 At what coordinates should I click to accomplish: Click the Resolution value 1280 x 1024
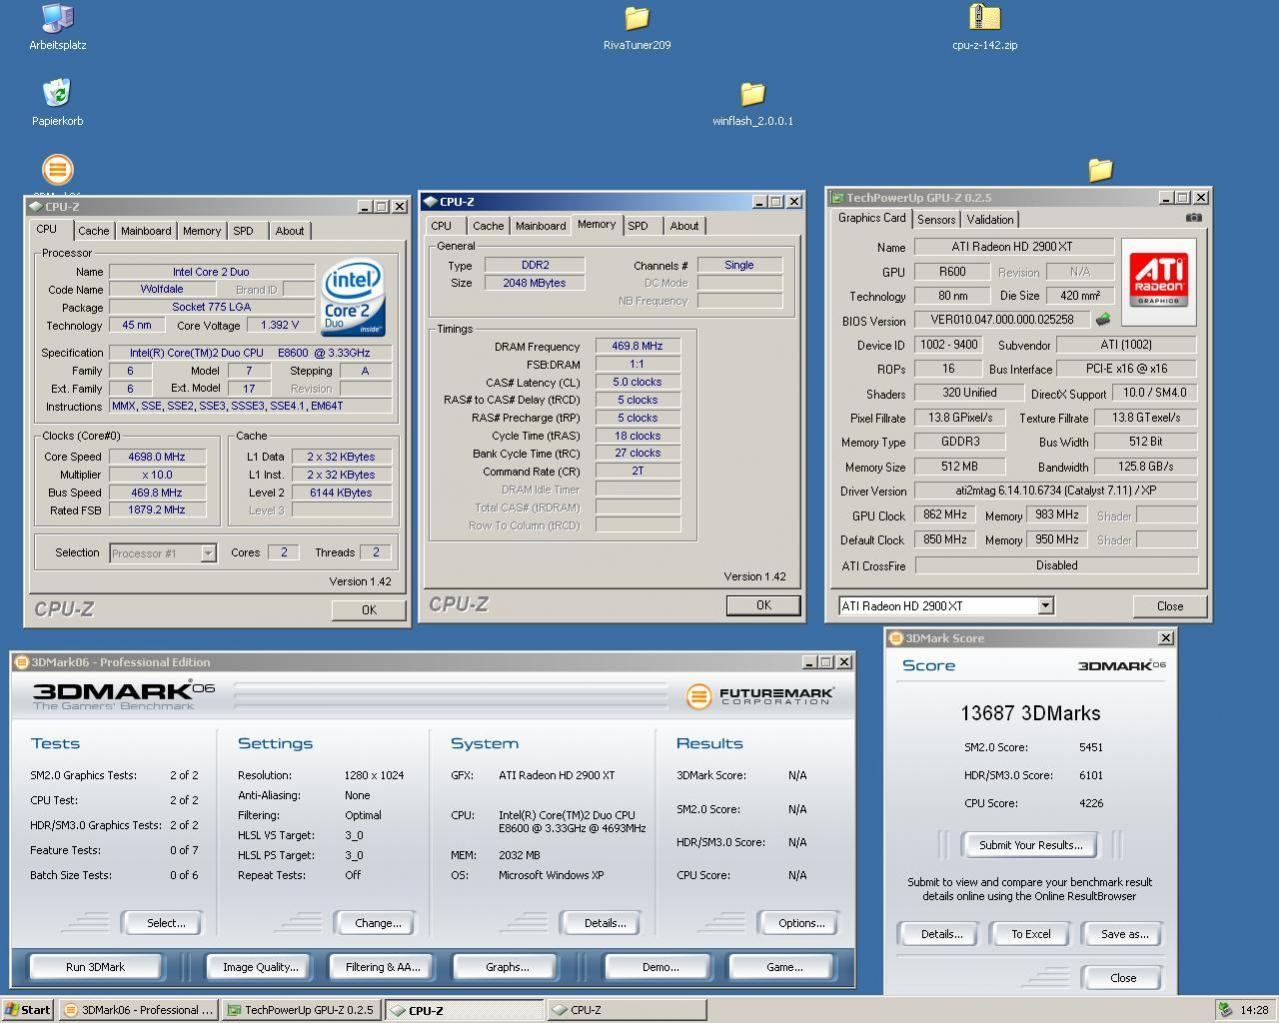374,775
